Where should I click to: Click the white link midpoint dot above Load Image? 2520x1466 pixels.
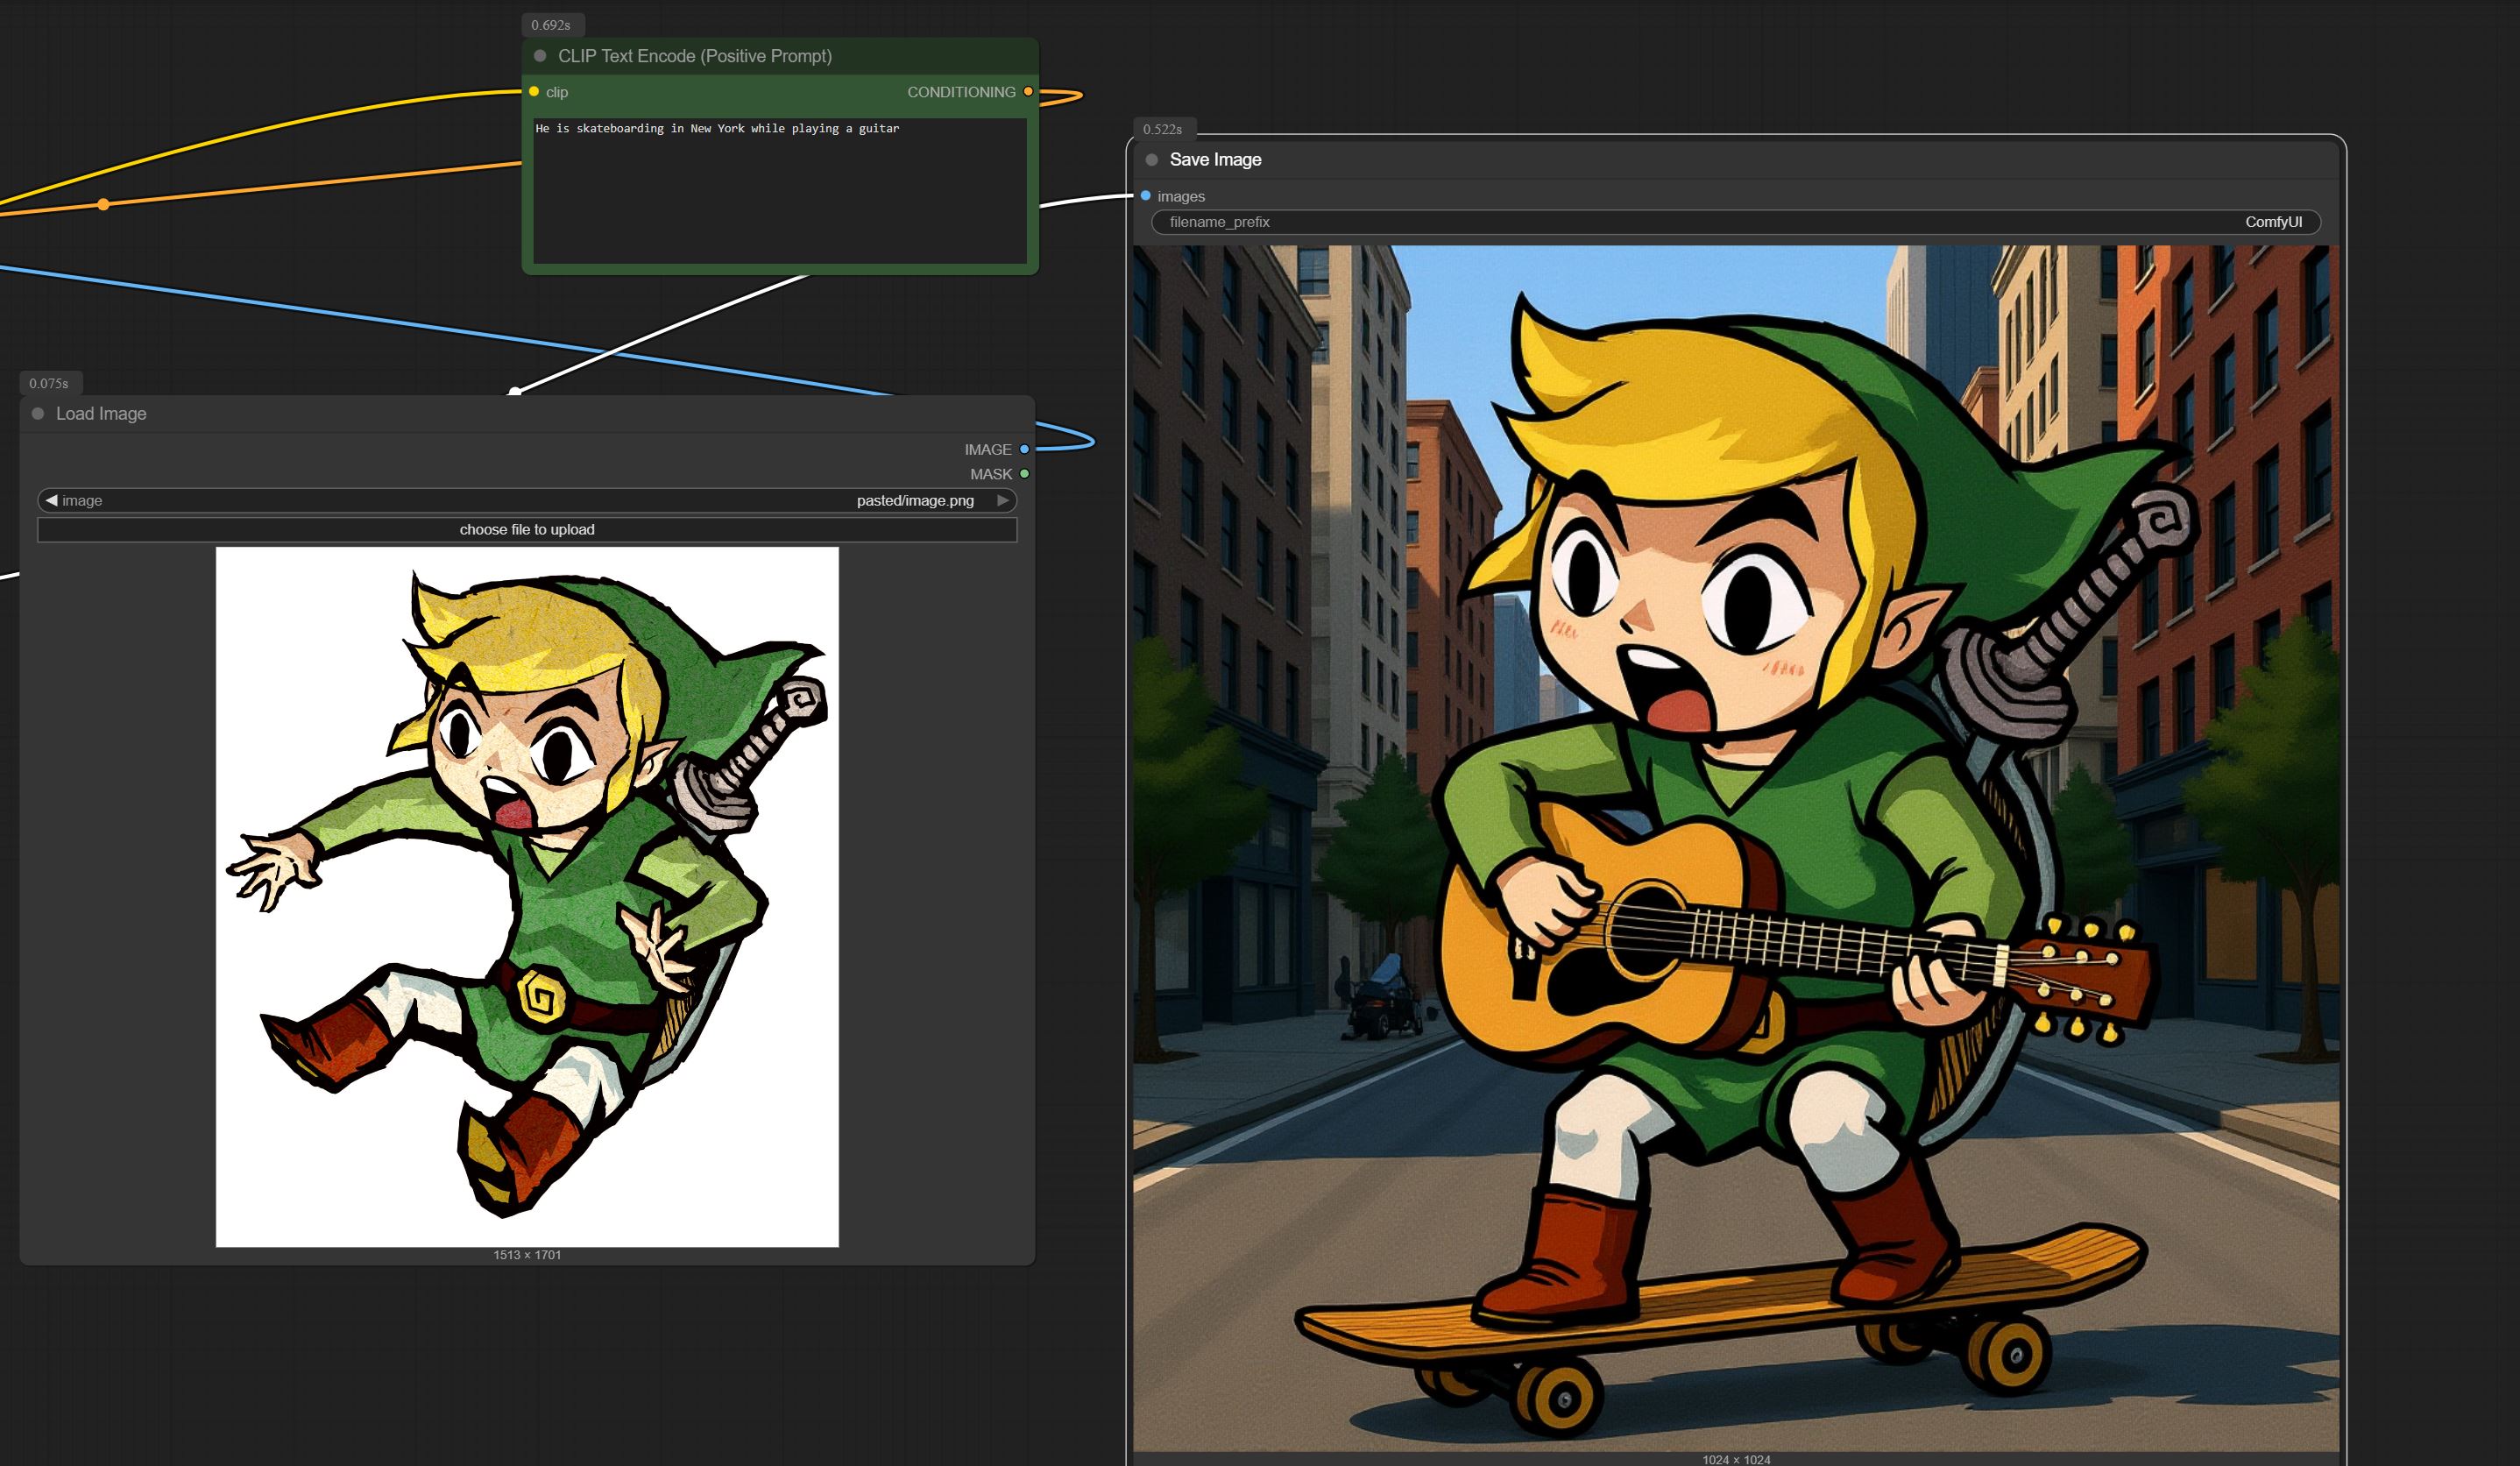(x=514, y=392)
